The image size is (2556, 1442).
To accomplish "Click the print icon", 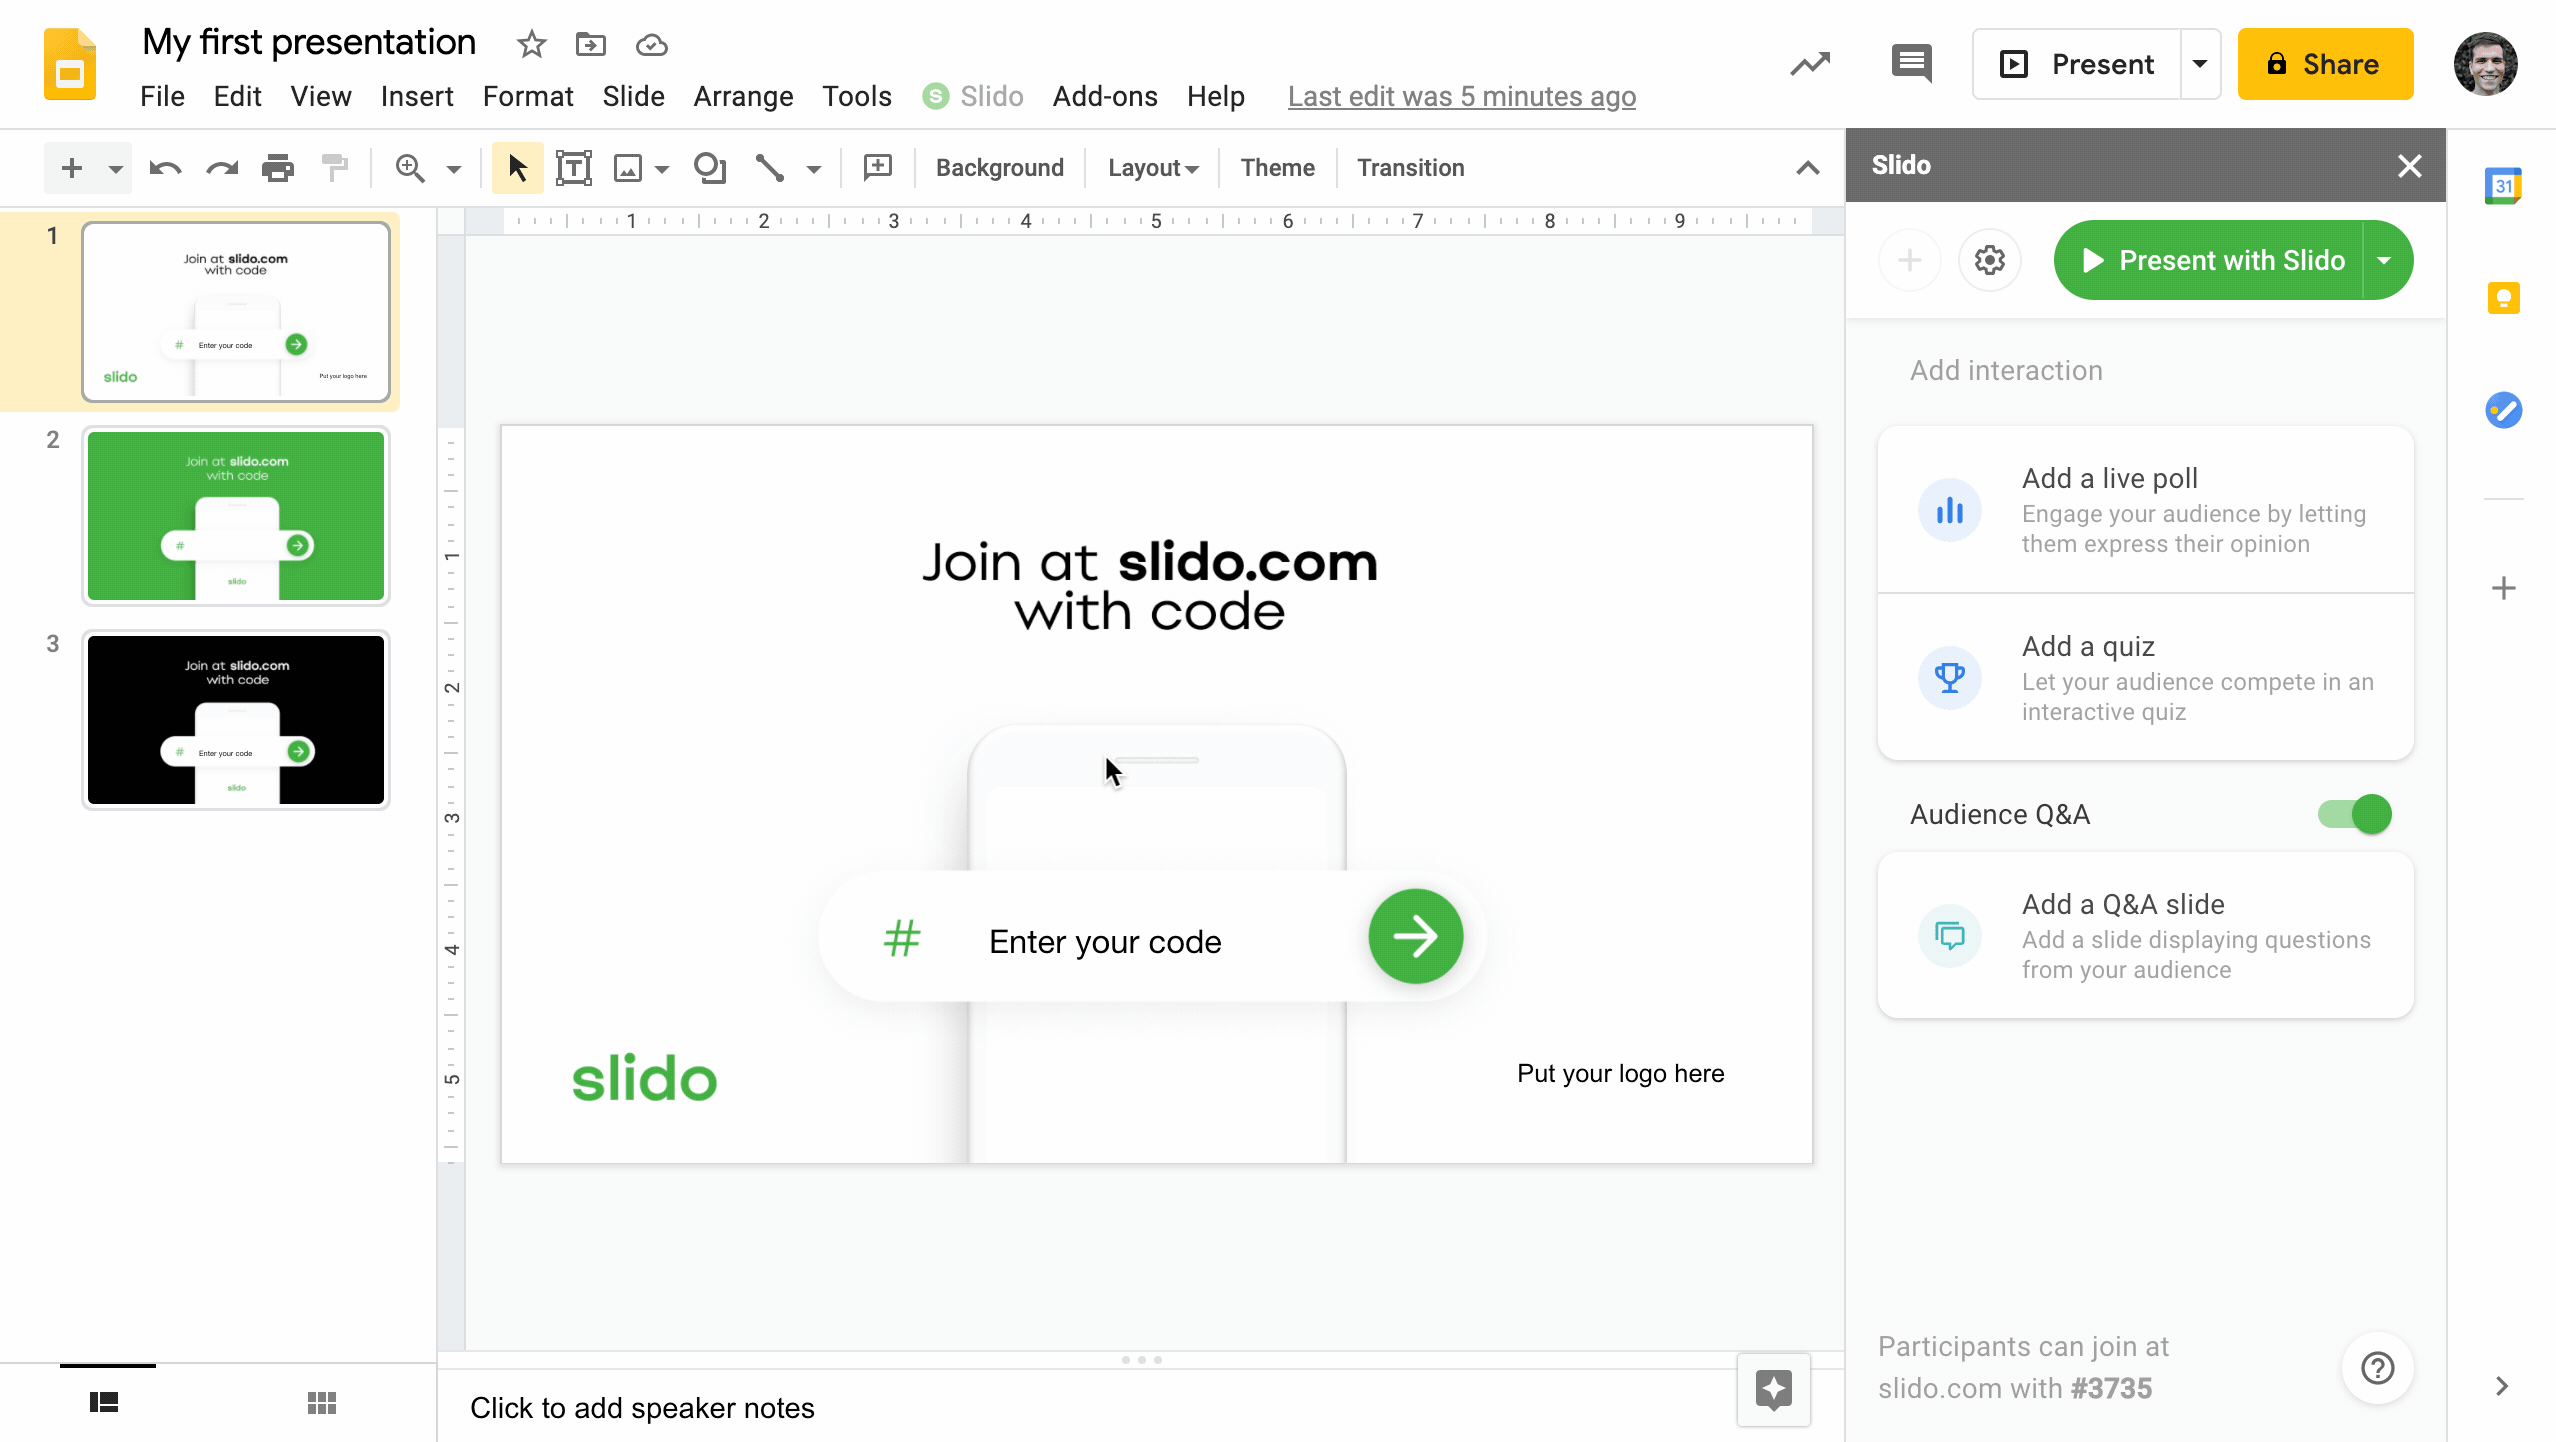I will [x=277, y=168].
